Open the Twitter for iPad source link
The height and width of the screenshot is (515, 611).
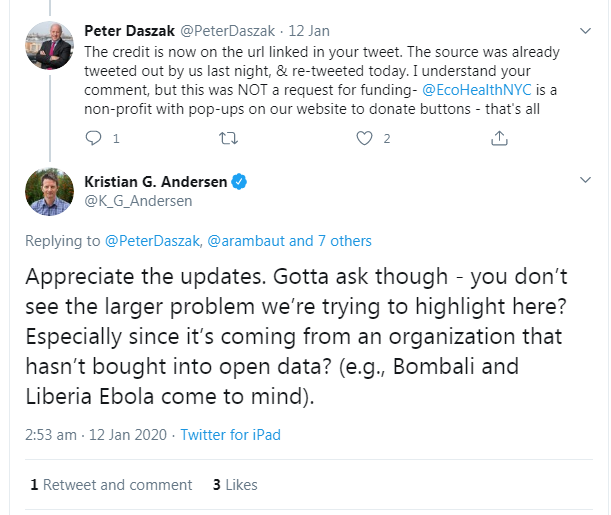[x=230, y=435]
